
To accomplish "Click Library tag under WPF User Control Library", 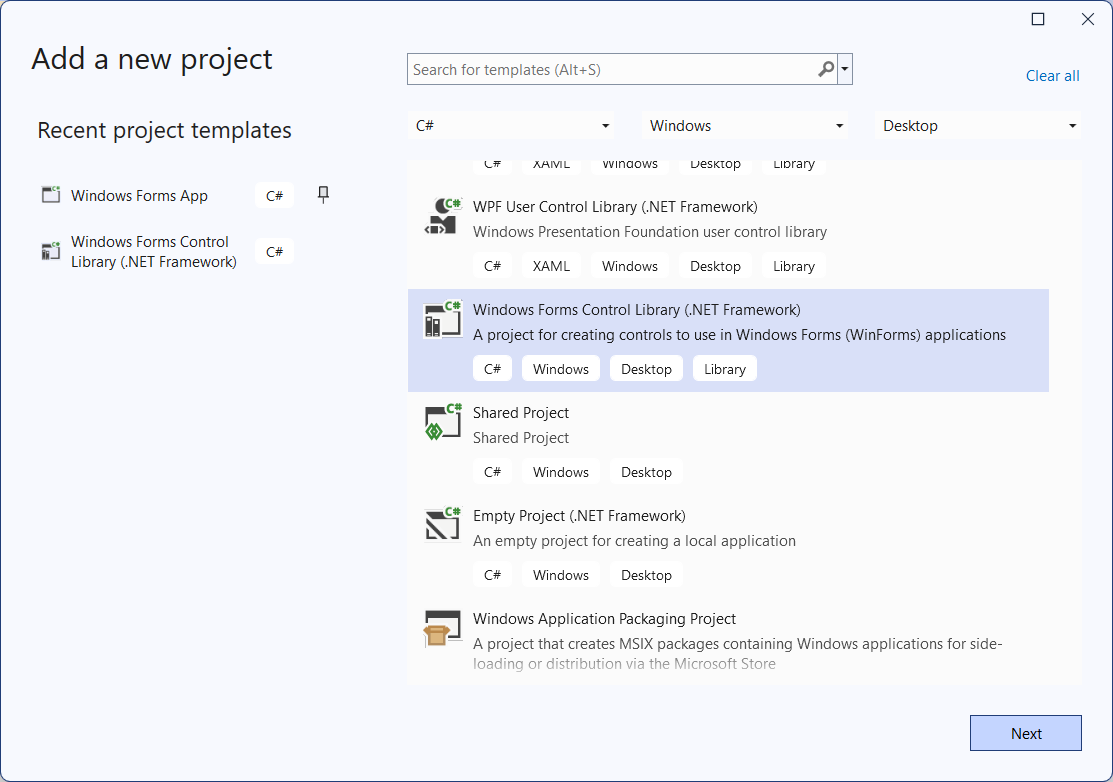I will coord(794,266).
